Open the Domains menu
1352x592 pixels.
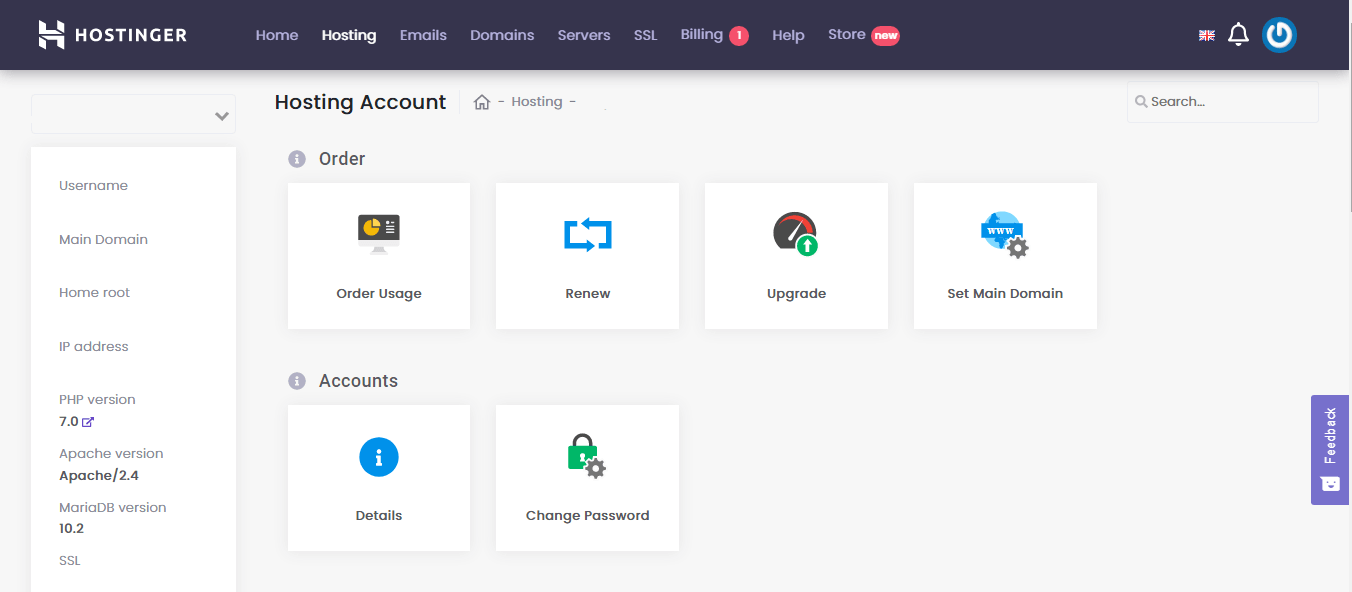tap(502, 35)
